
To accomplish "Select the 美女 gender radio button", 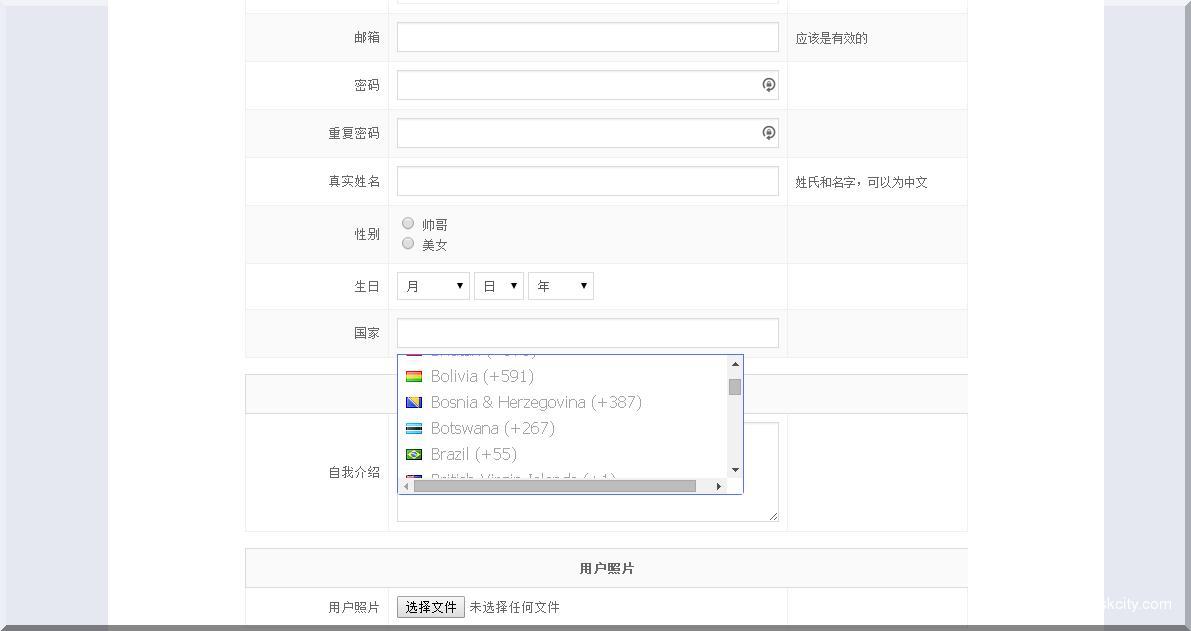I will pyautogui.click(x=408, y=243).
